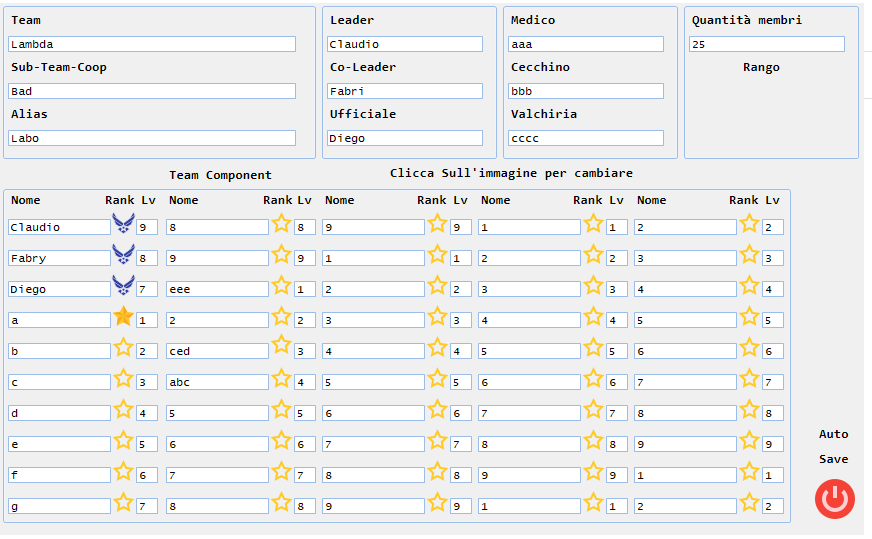This screenshot has height=539, width=872.
Task: Click the rank star beside member abc
Action: (x=281, y=379)
